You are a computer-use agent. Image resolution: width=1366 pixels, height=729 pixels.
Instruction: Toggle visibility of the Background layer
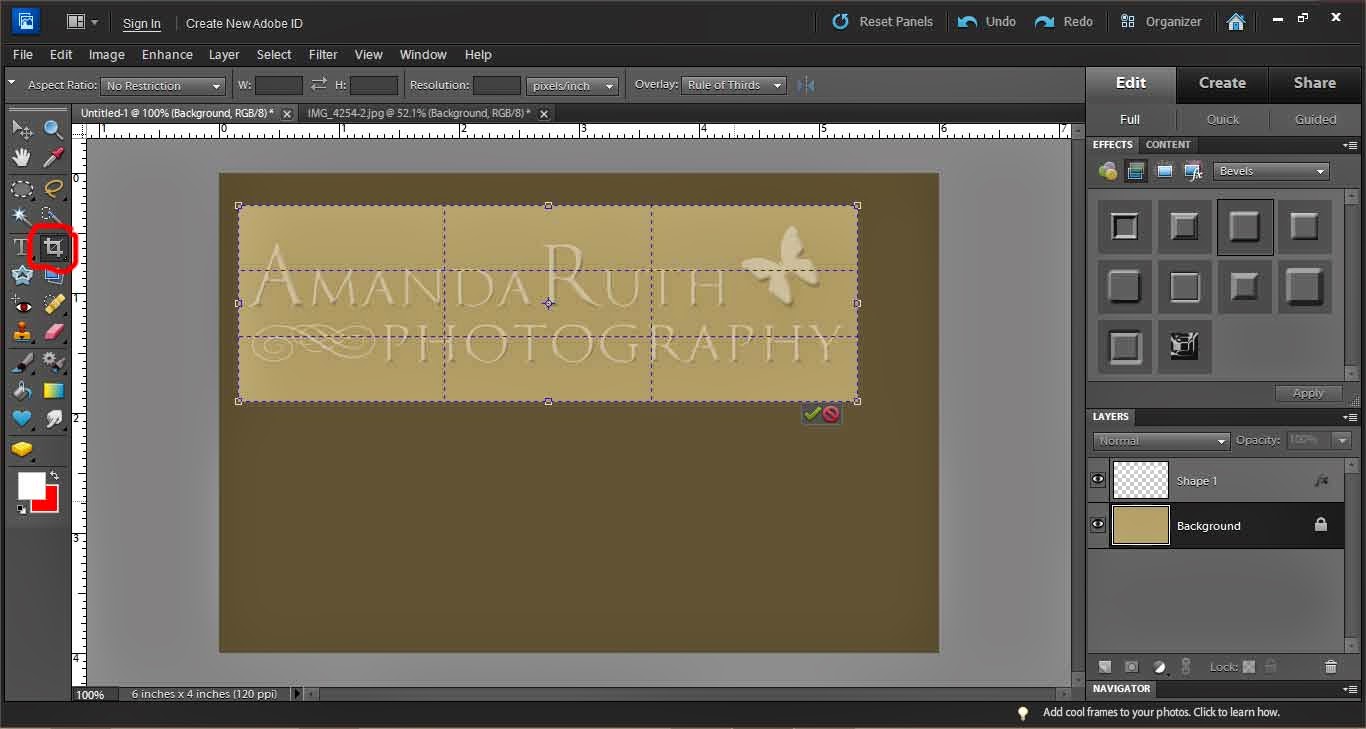point(1098,525)
